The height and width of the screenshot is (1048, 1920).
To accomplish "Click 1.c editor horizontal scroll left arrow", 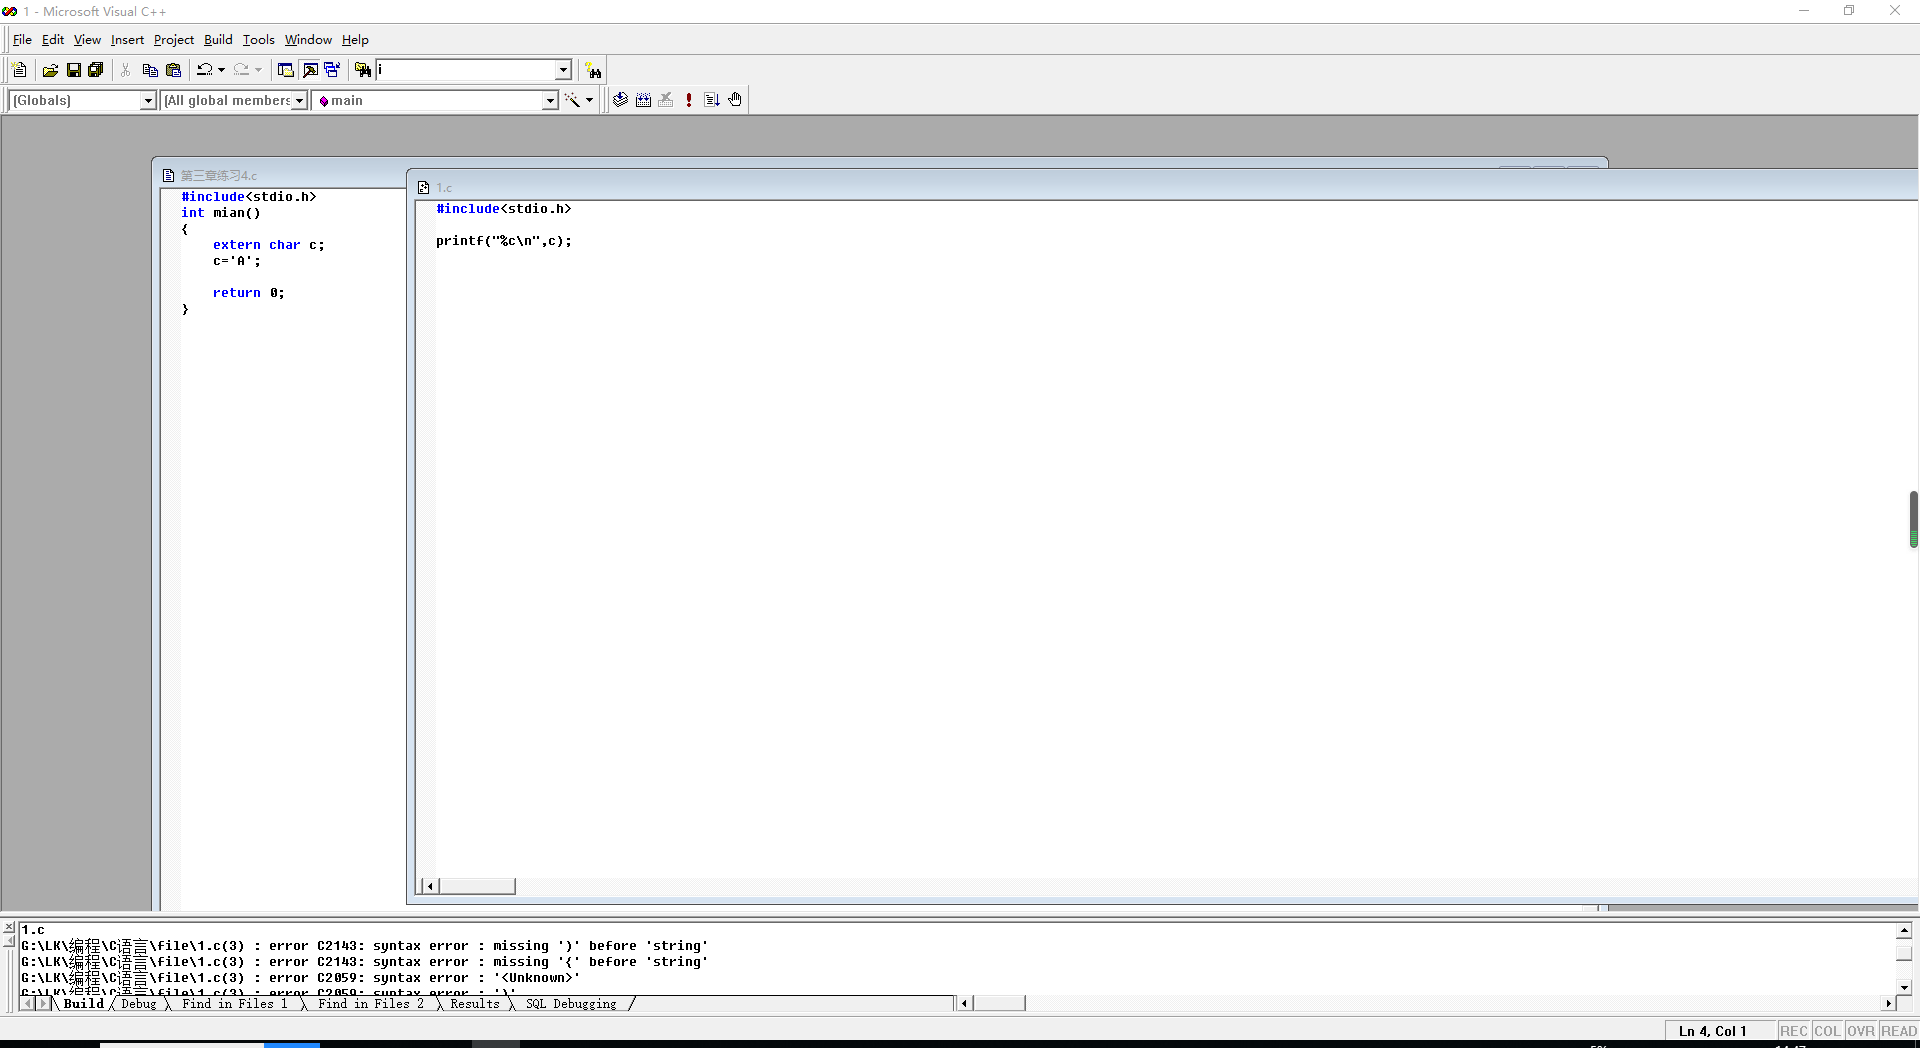I will click(x=430, y=886).
